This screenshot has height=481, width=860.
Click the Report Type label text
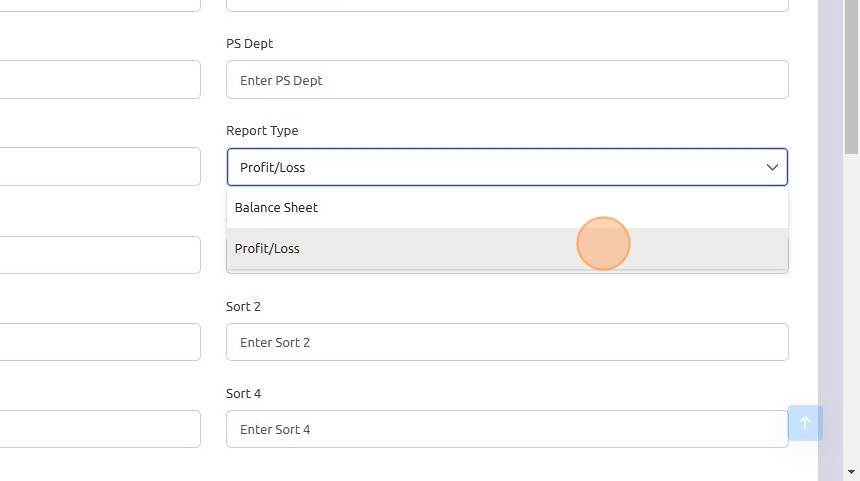(262, 131)
